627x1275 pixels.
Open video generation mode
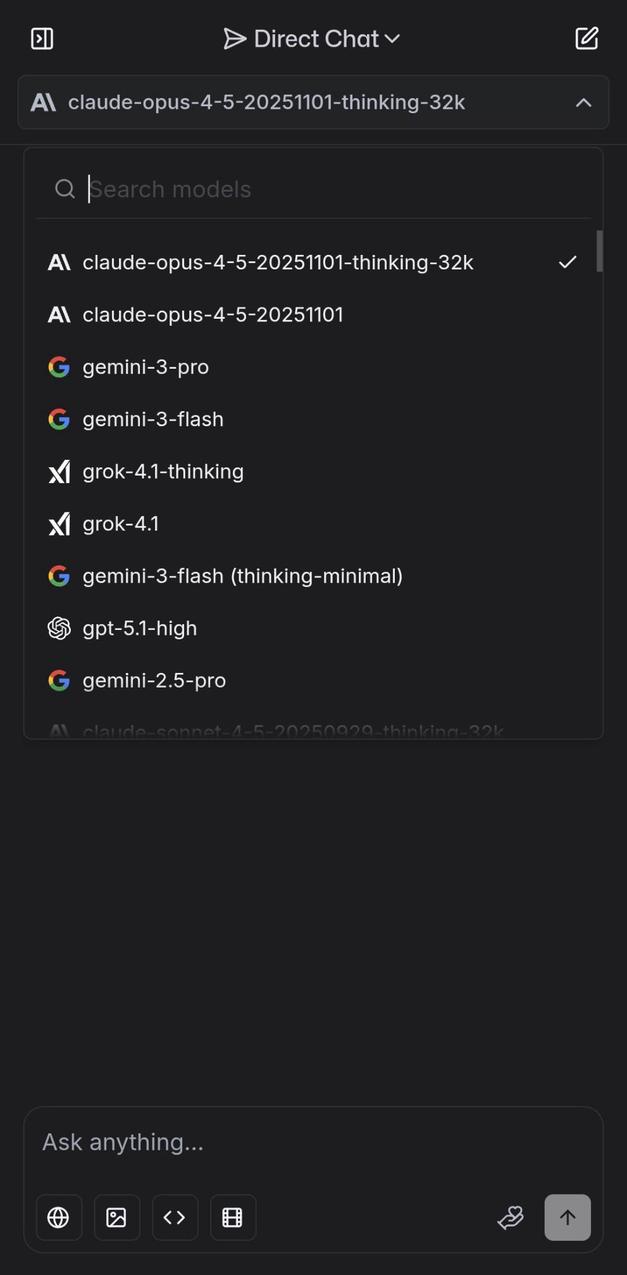tap(232, 1217)
